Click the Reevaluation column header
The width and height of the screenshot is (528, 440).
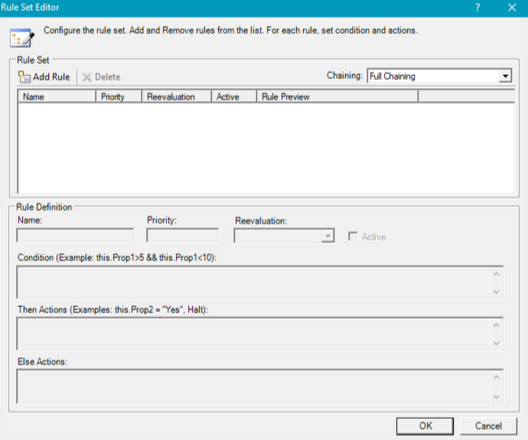(176, 97)
